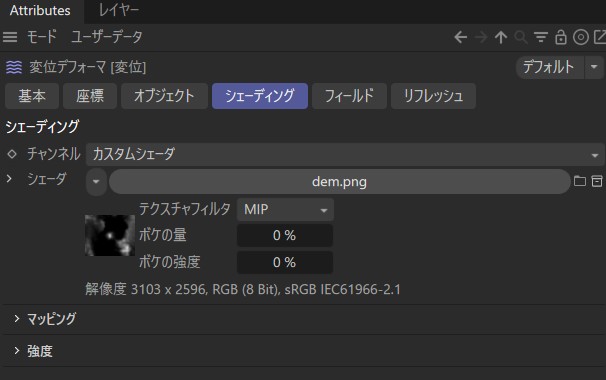Click the テクスチャフィルタ label
This screenshot has width=606, height=380.
click(184, 209)
